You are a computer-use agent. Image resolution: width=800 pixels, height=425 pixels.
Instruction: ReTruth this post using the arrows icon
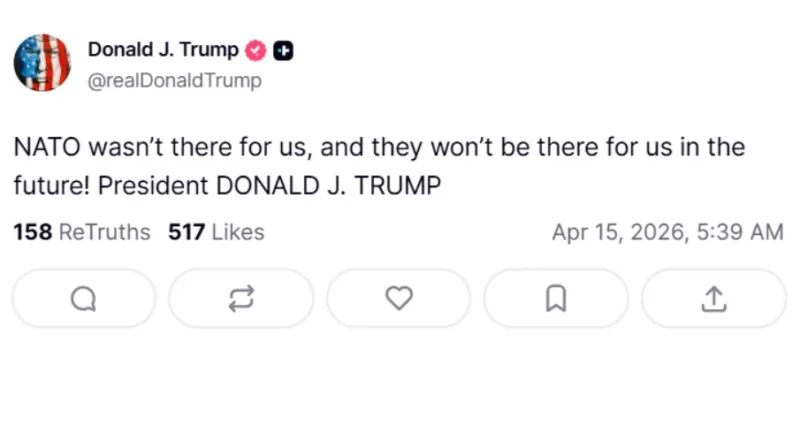point(241,298)
